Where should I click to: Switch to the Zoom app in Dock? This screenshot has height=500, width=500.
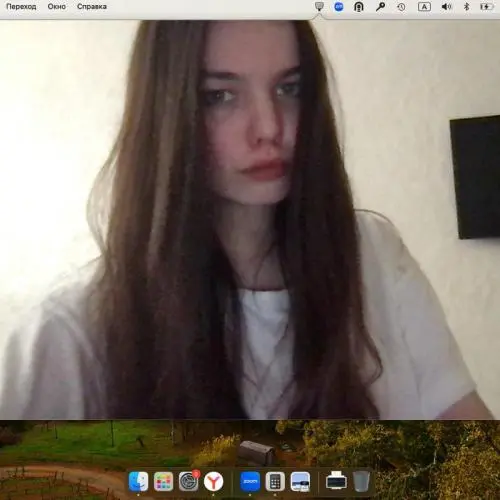pyautogui.click(x=250, y=481)
